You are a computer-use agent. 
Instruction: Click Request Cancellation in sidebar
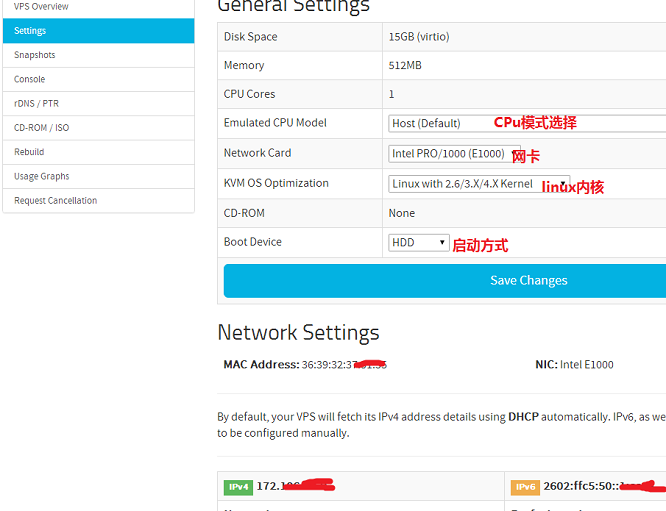click(x=56, y=201)
